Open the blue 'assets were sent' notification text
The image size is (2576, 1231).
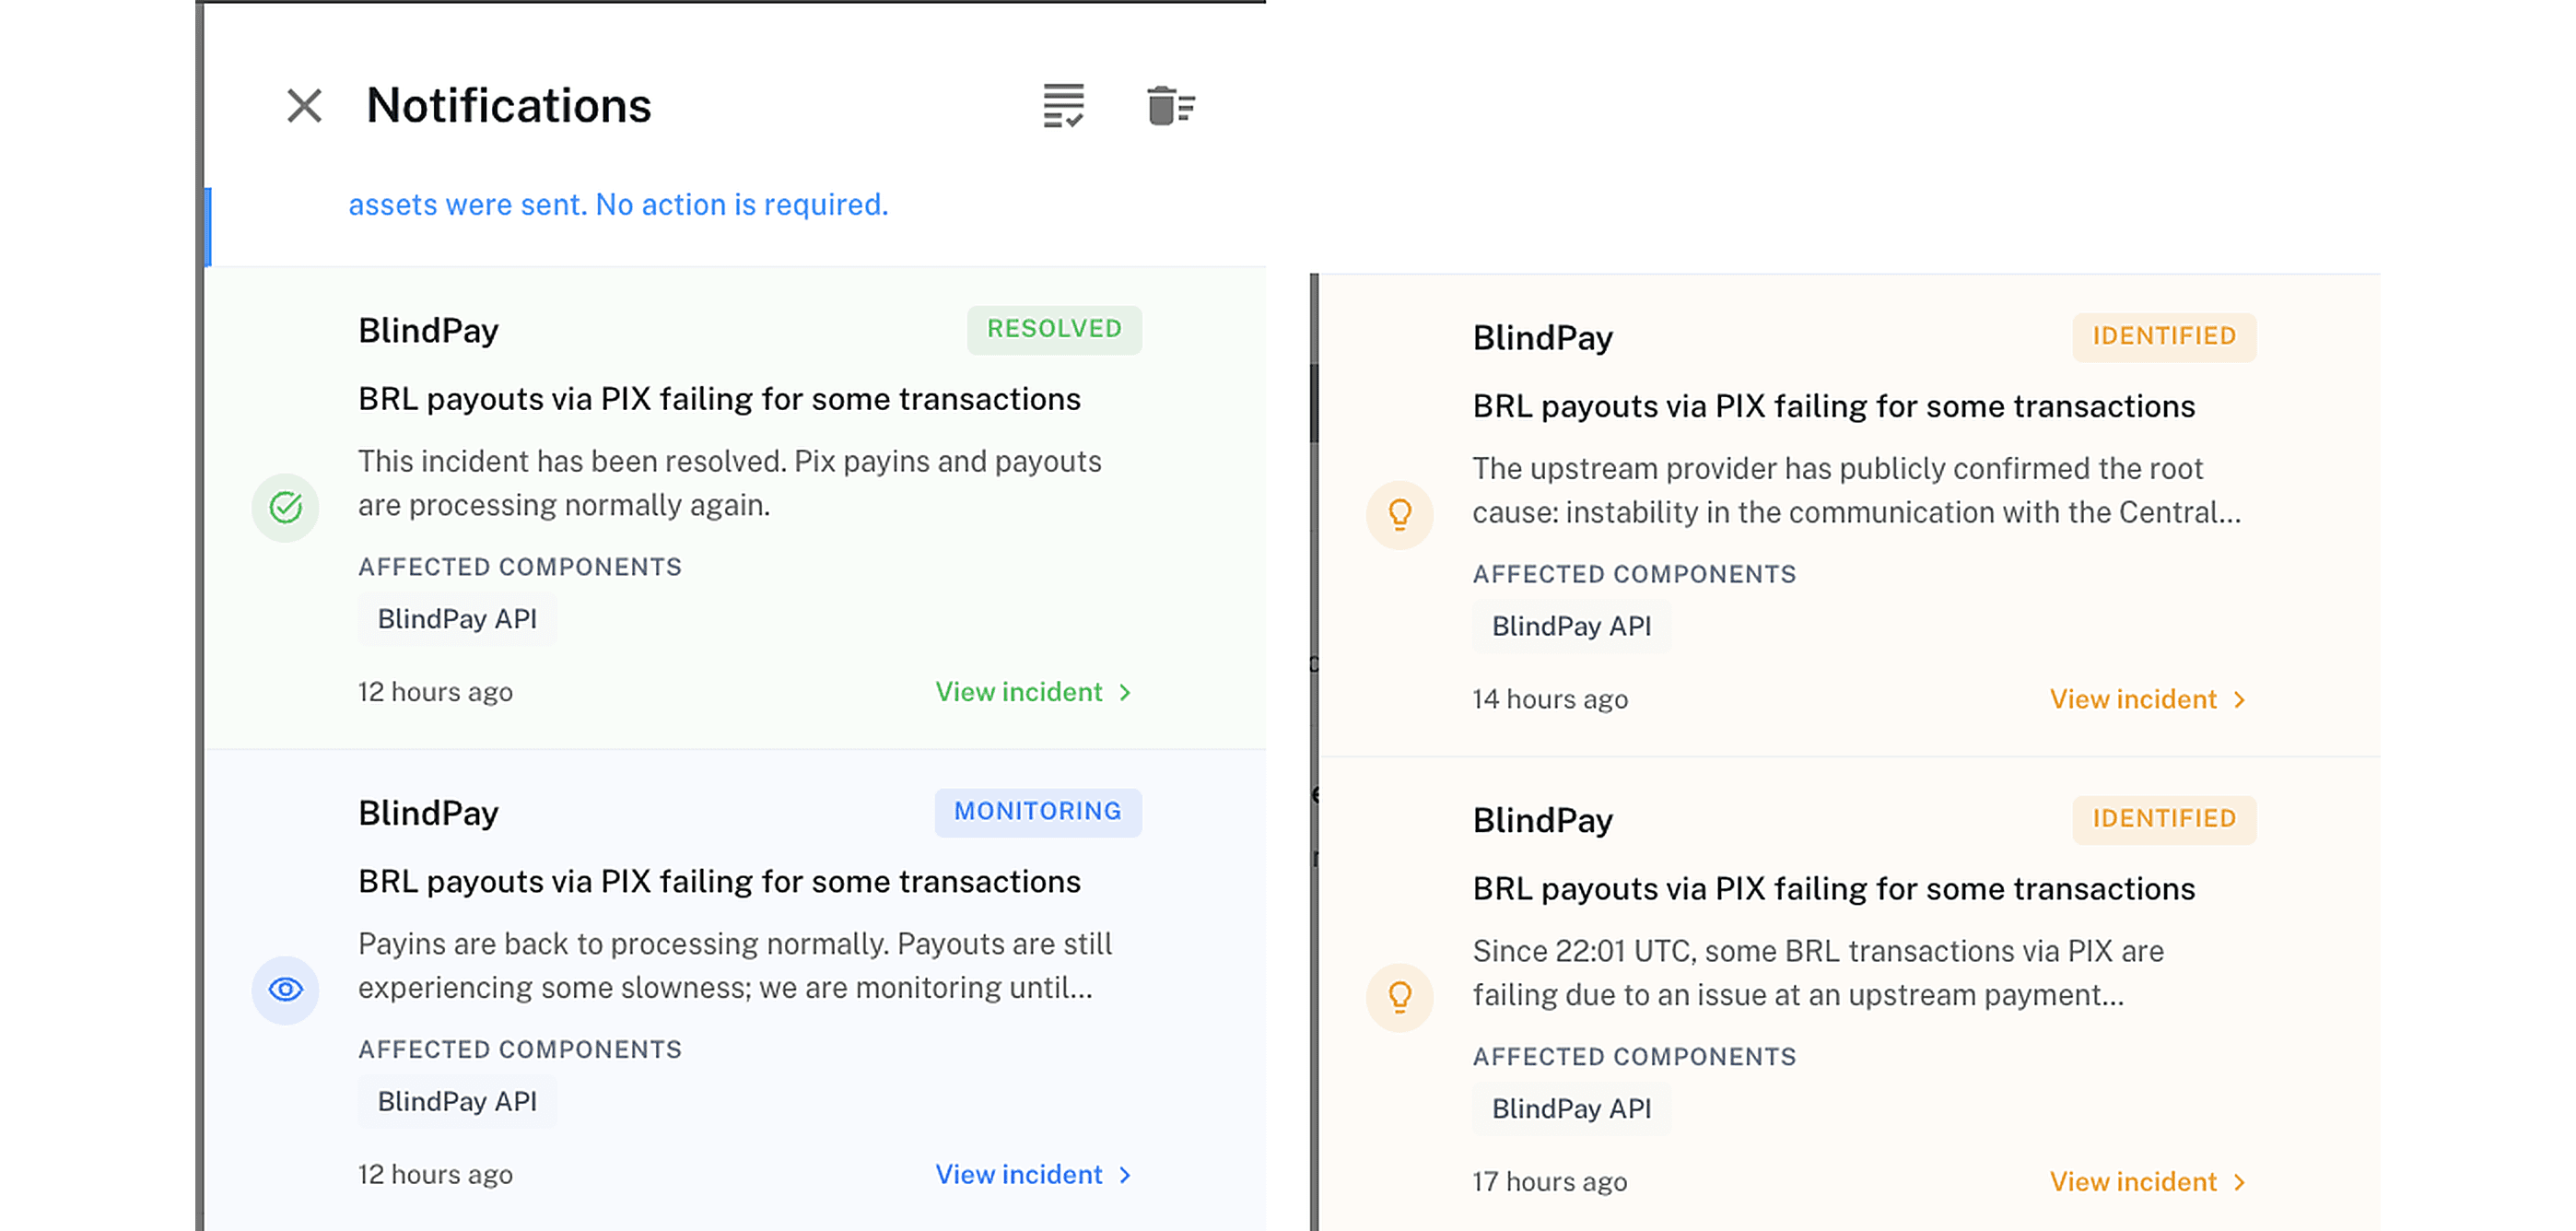pyautogui.click(x=618, y=204)
